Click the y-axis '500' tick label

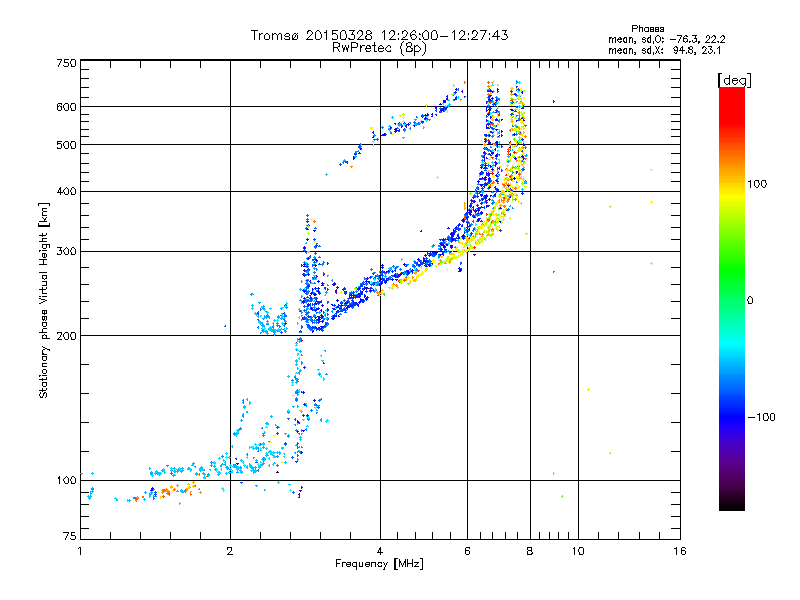pos(66,145)
